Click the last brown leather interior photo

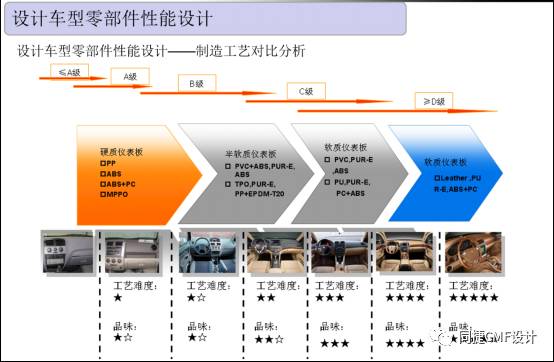pyautogui.click(x=473, y=252)
